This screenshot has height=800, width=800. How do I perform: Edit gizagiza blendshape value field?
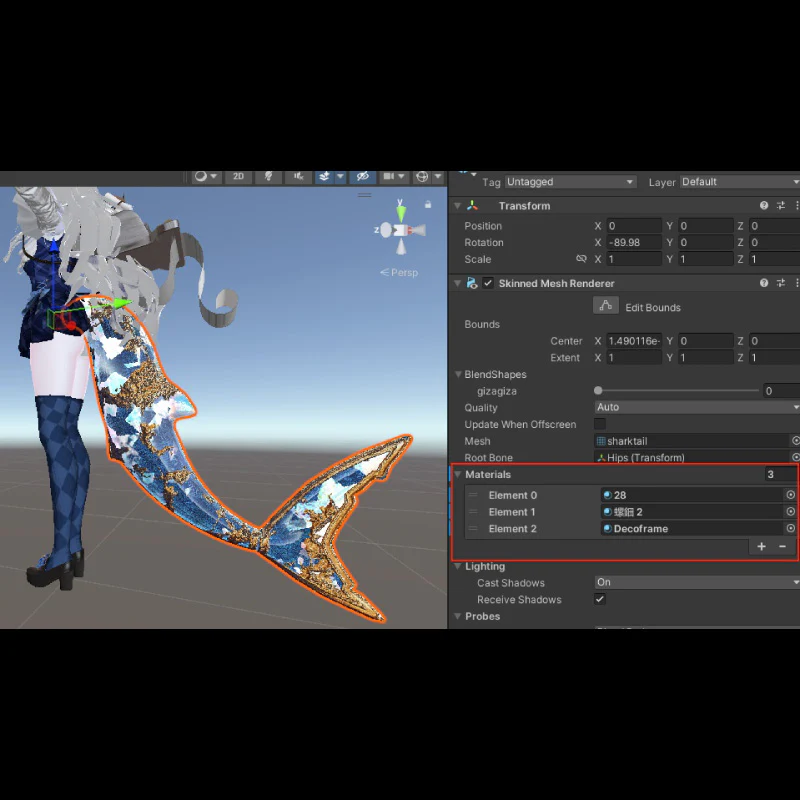(781, 391)
